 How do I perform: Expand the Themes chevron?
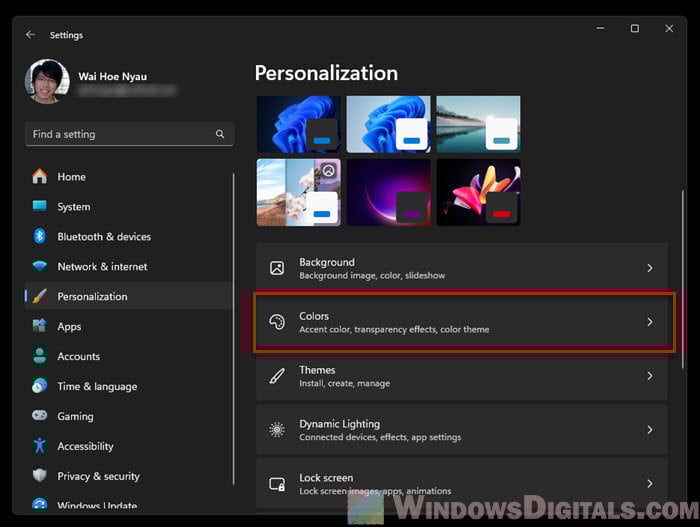(x=650, y=376)
